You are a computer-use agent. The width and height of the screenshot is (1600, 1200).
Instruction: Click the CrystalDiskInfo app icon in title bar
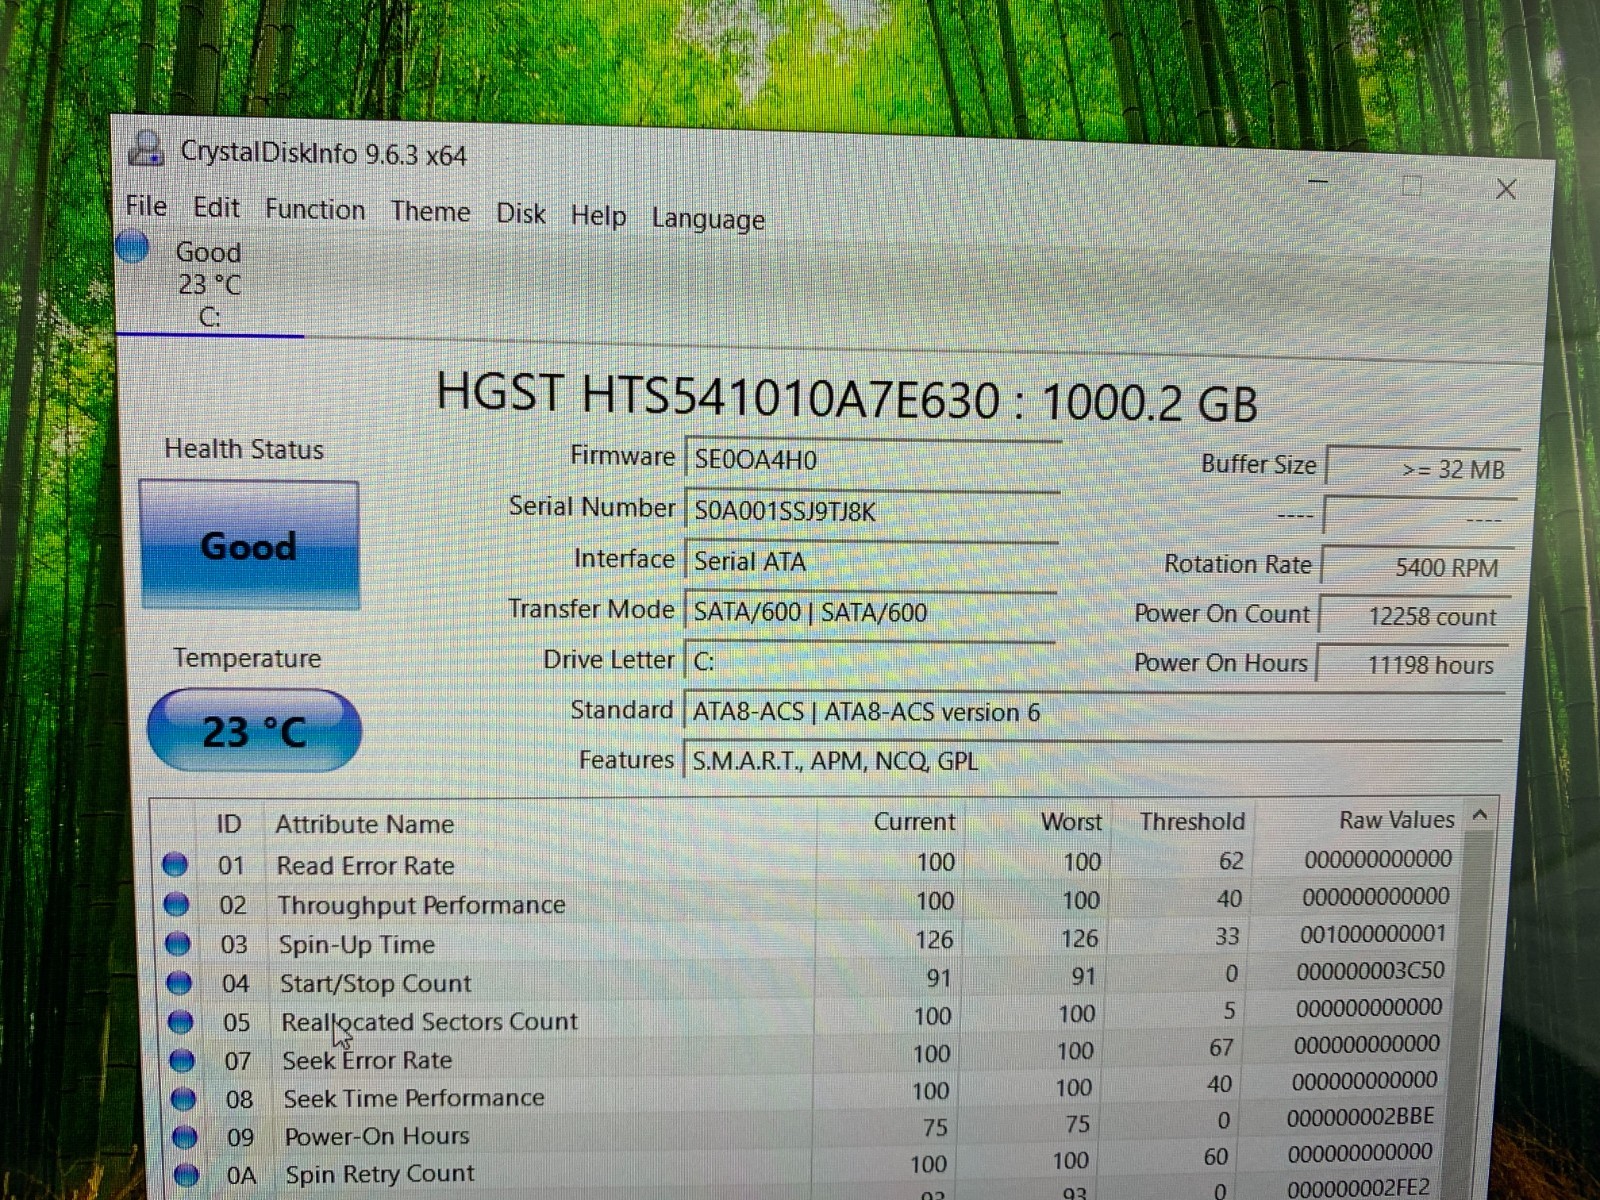click(147, 149)
